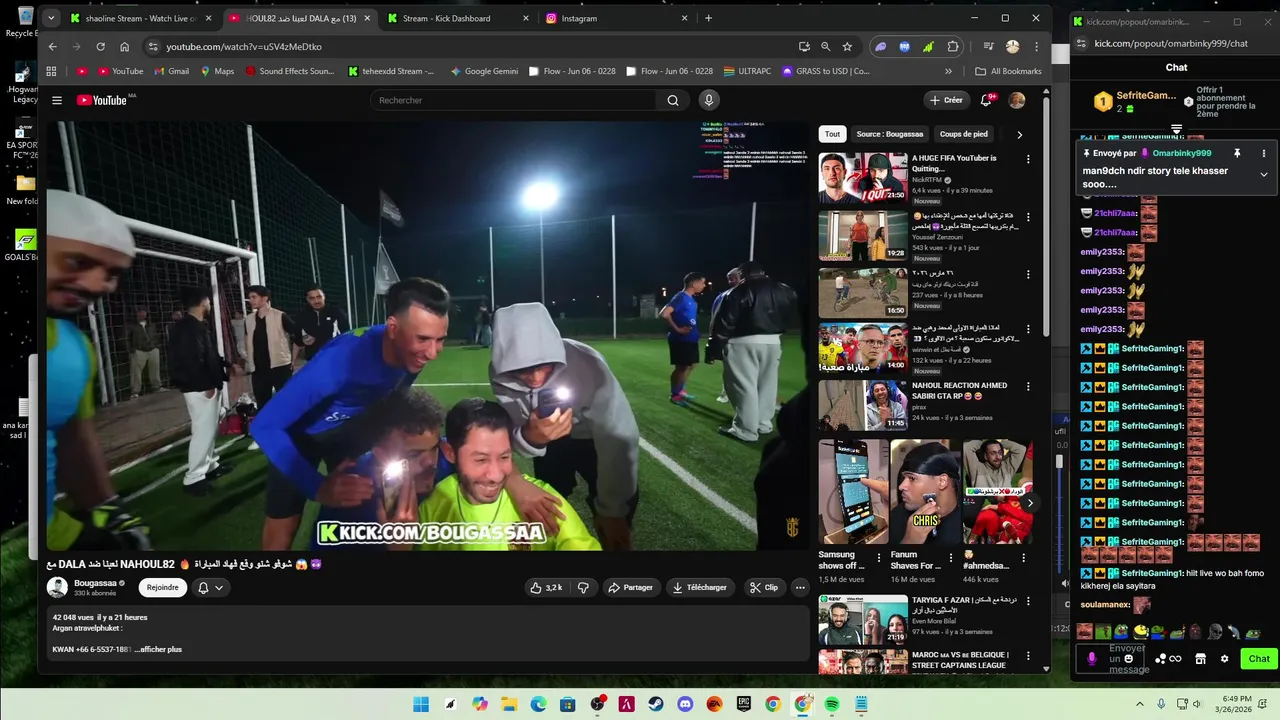1280x720 pixels.
Task: Expand description with afficher plus
Action: [160, 650]
